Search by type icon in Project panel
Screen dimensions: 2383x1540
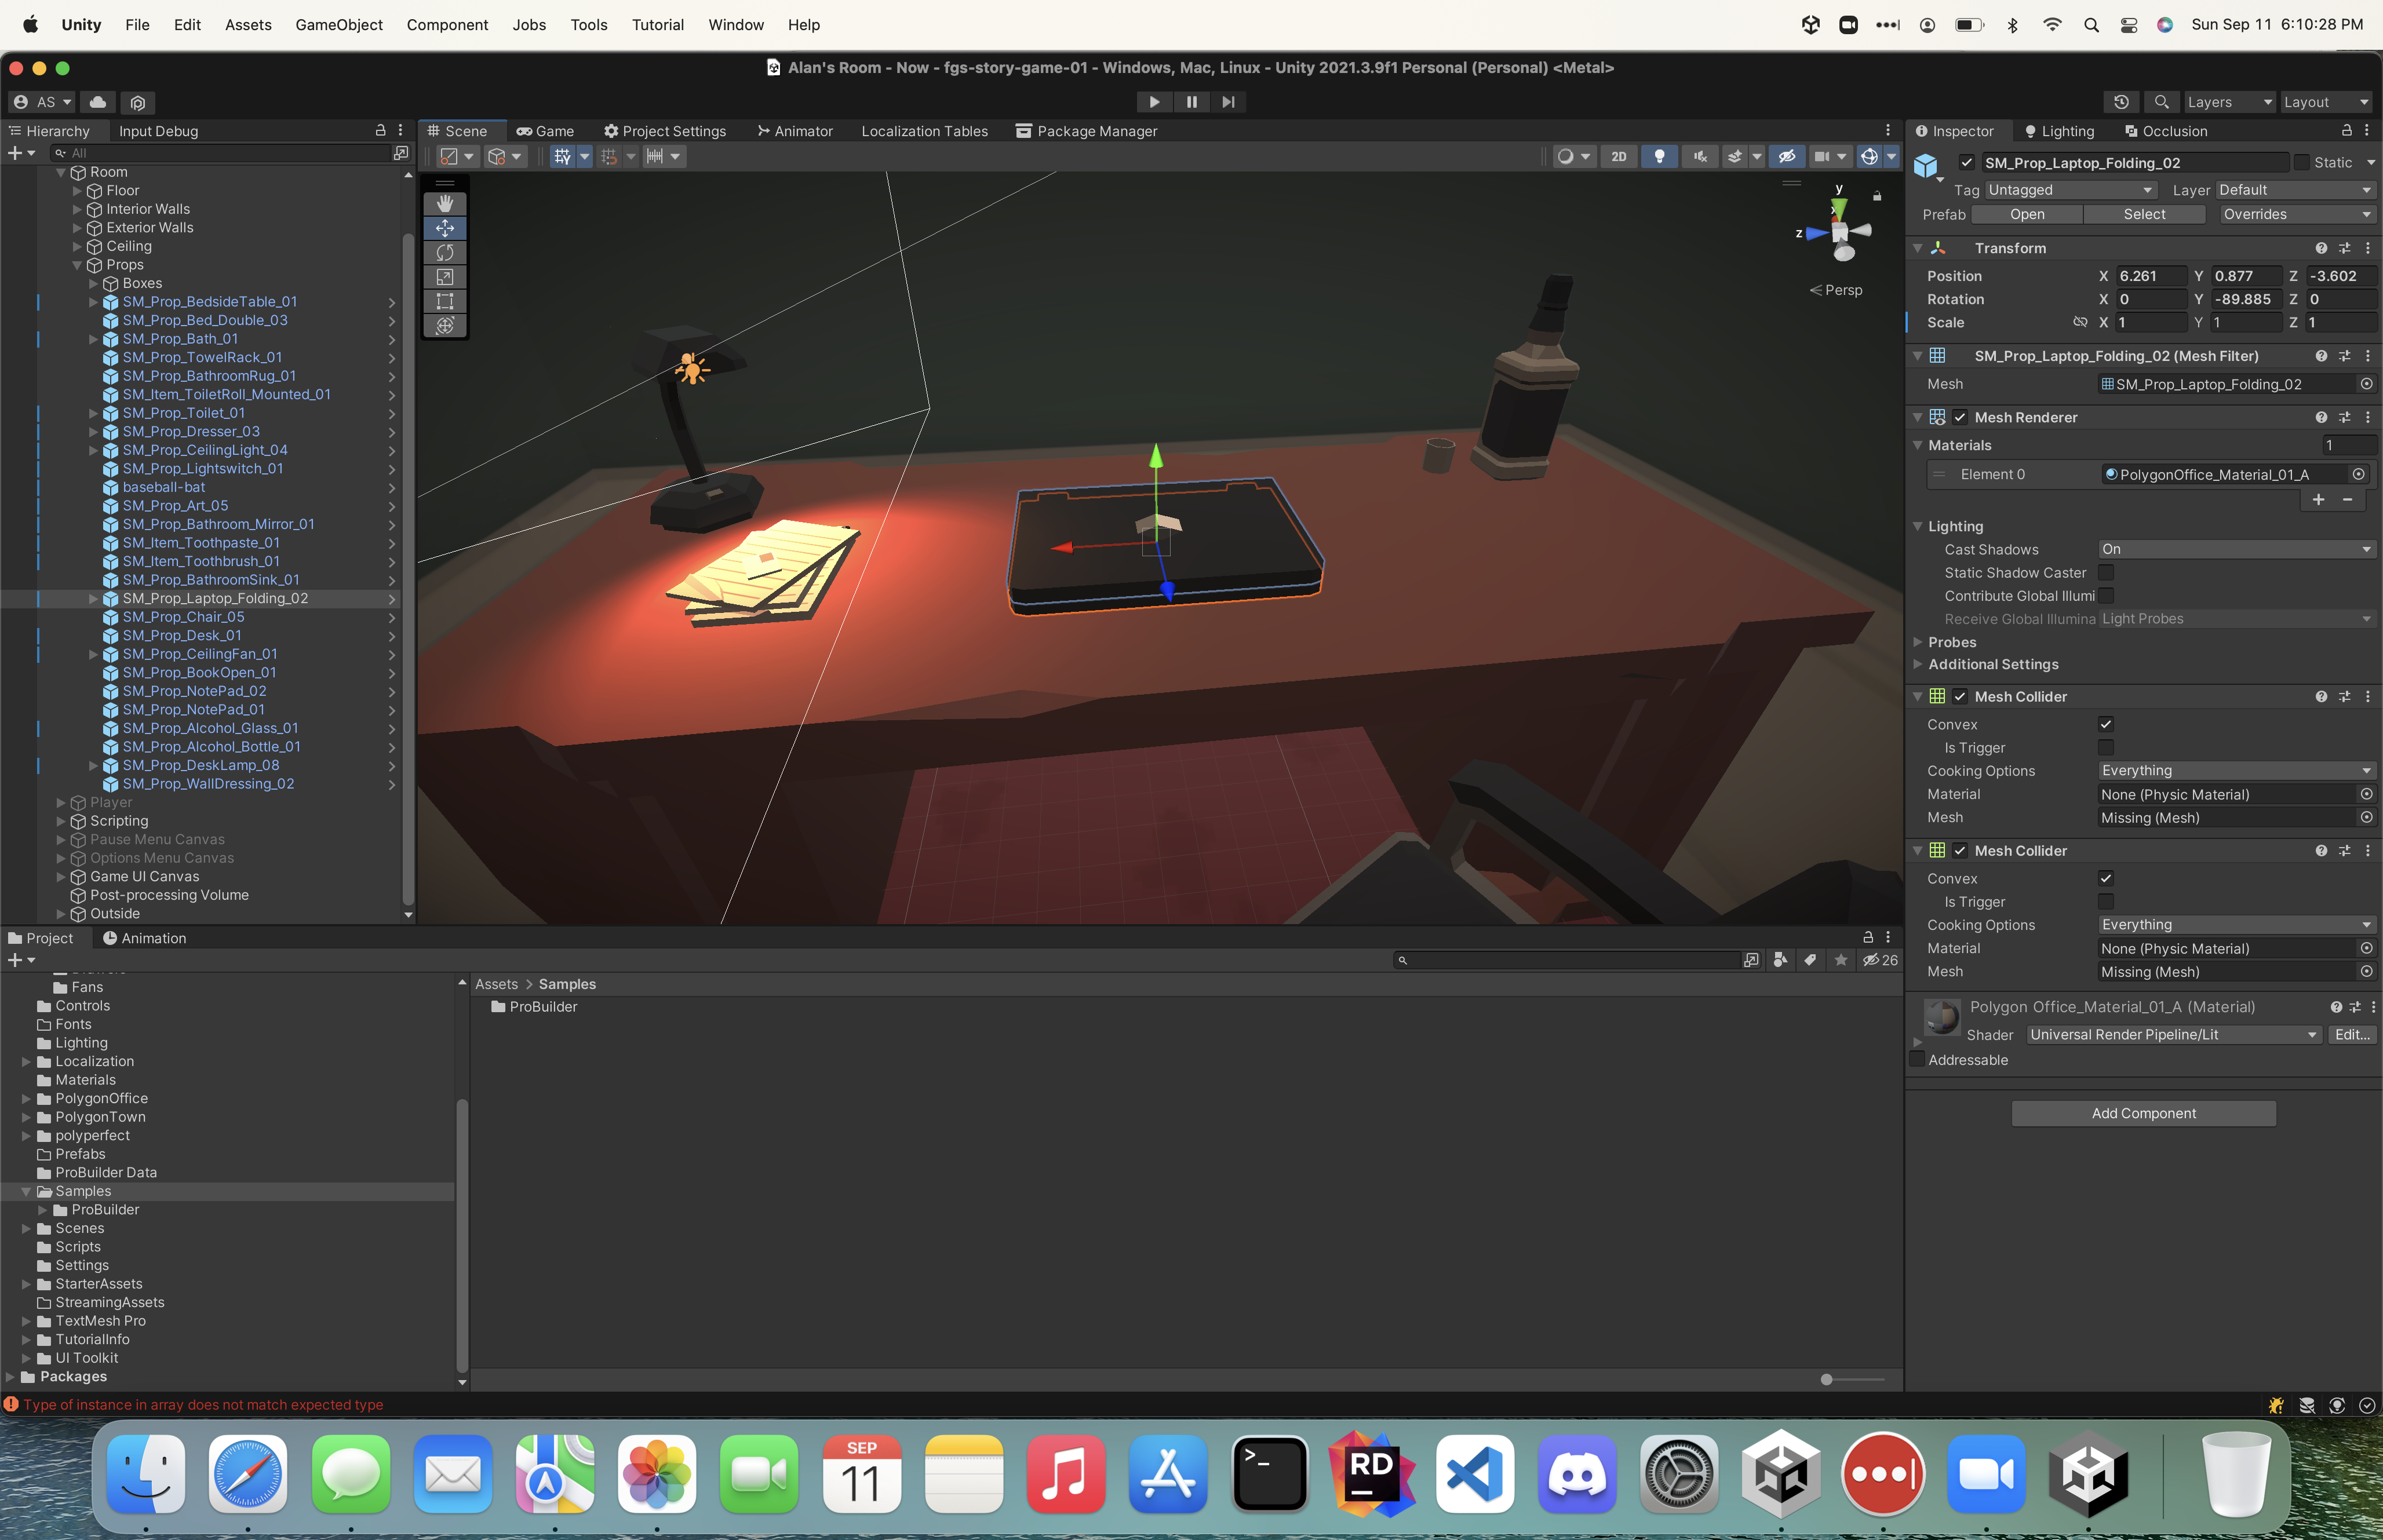pos(1780,960)
